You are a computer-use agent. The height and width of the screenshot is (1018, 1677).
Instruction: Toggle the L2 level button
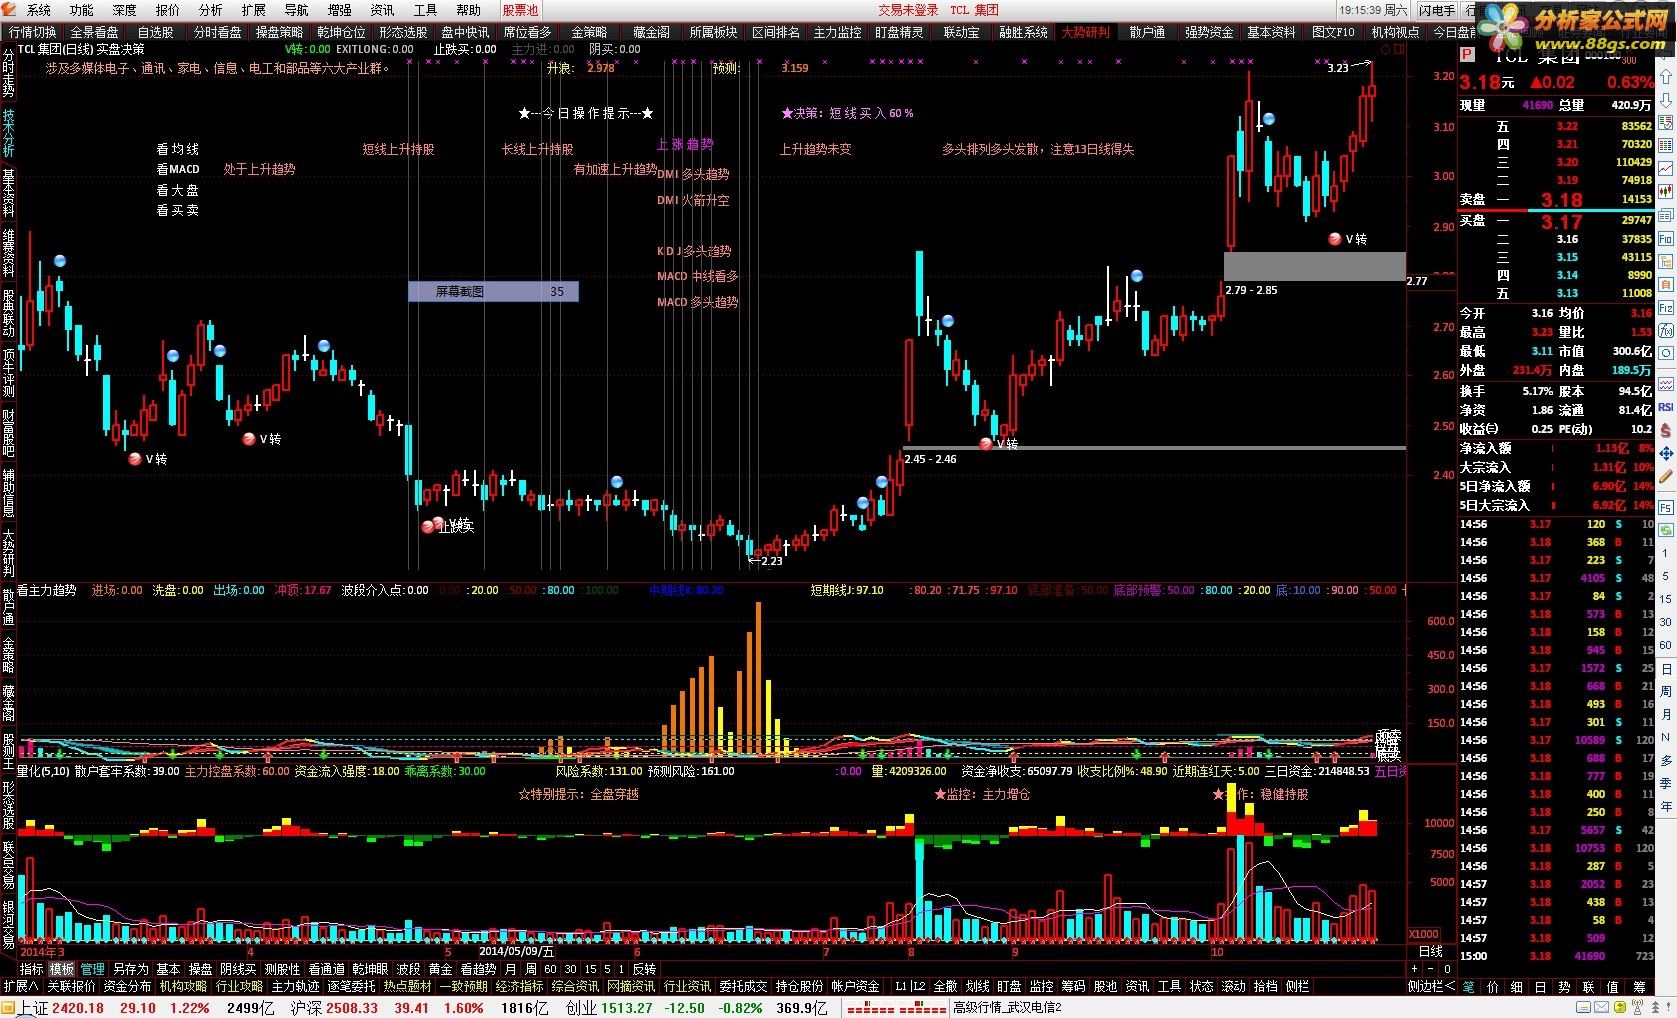[918, 986]
